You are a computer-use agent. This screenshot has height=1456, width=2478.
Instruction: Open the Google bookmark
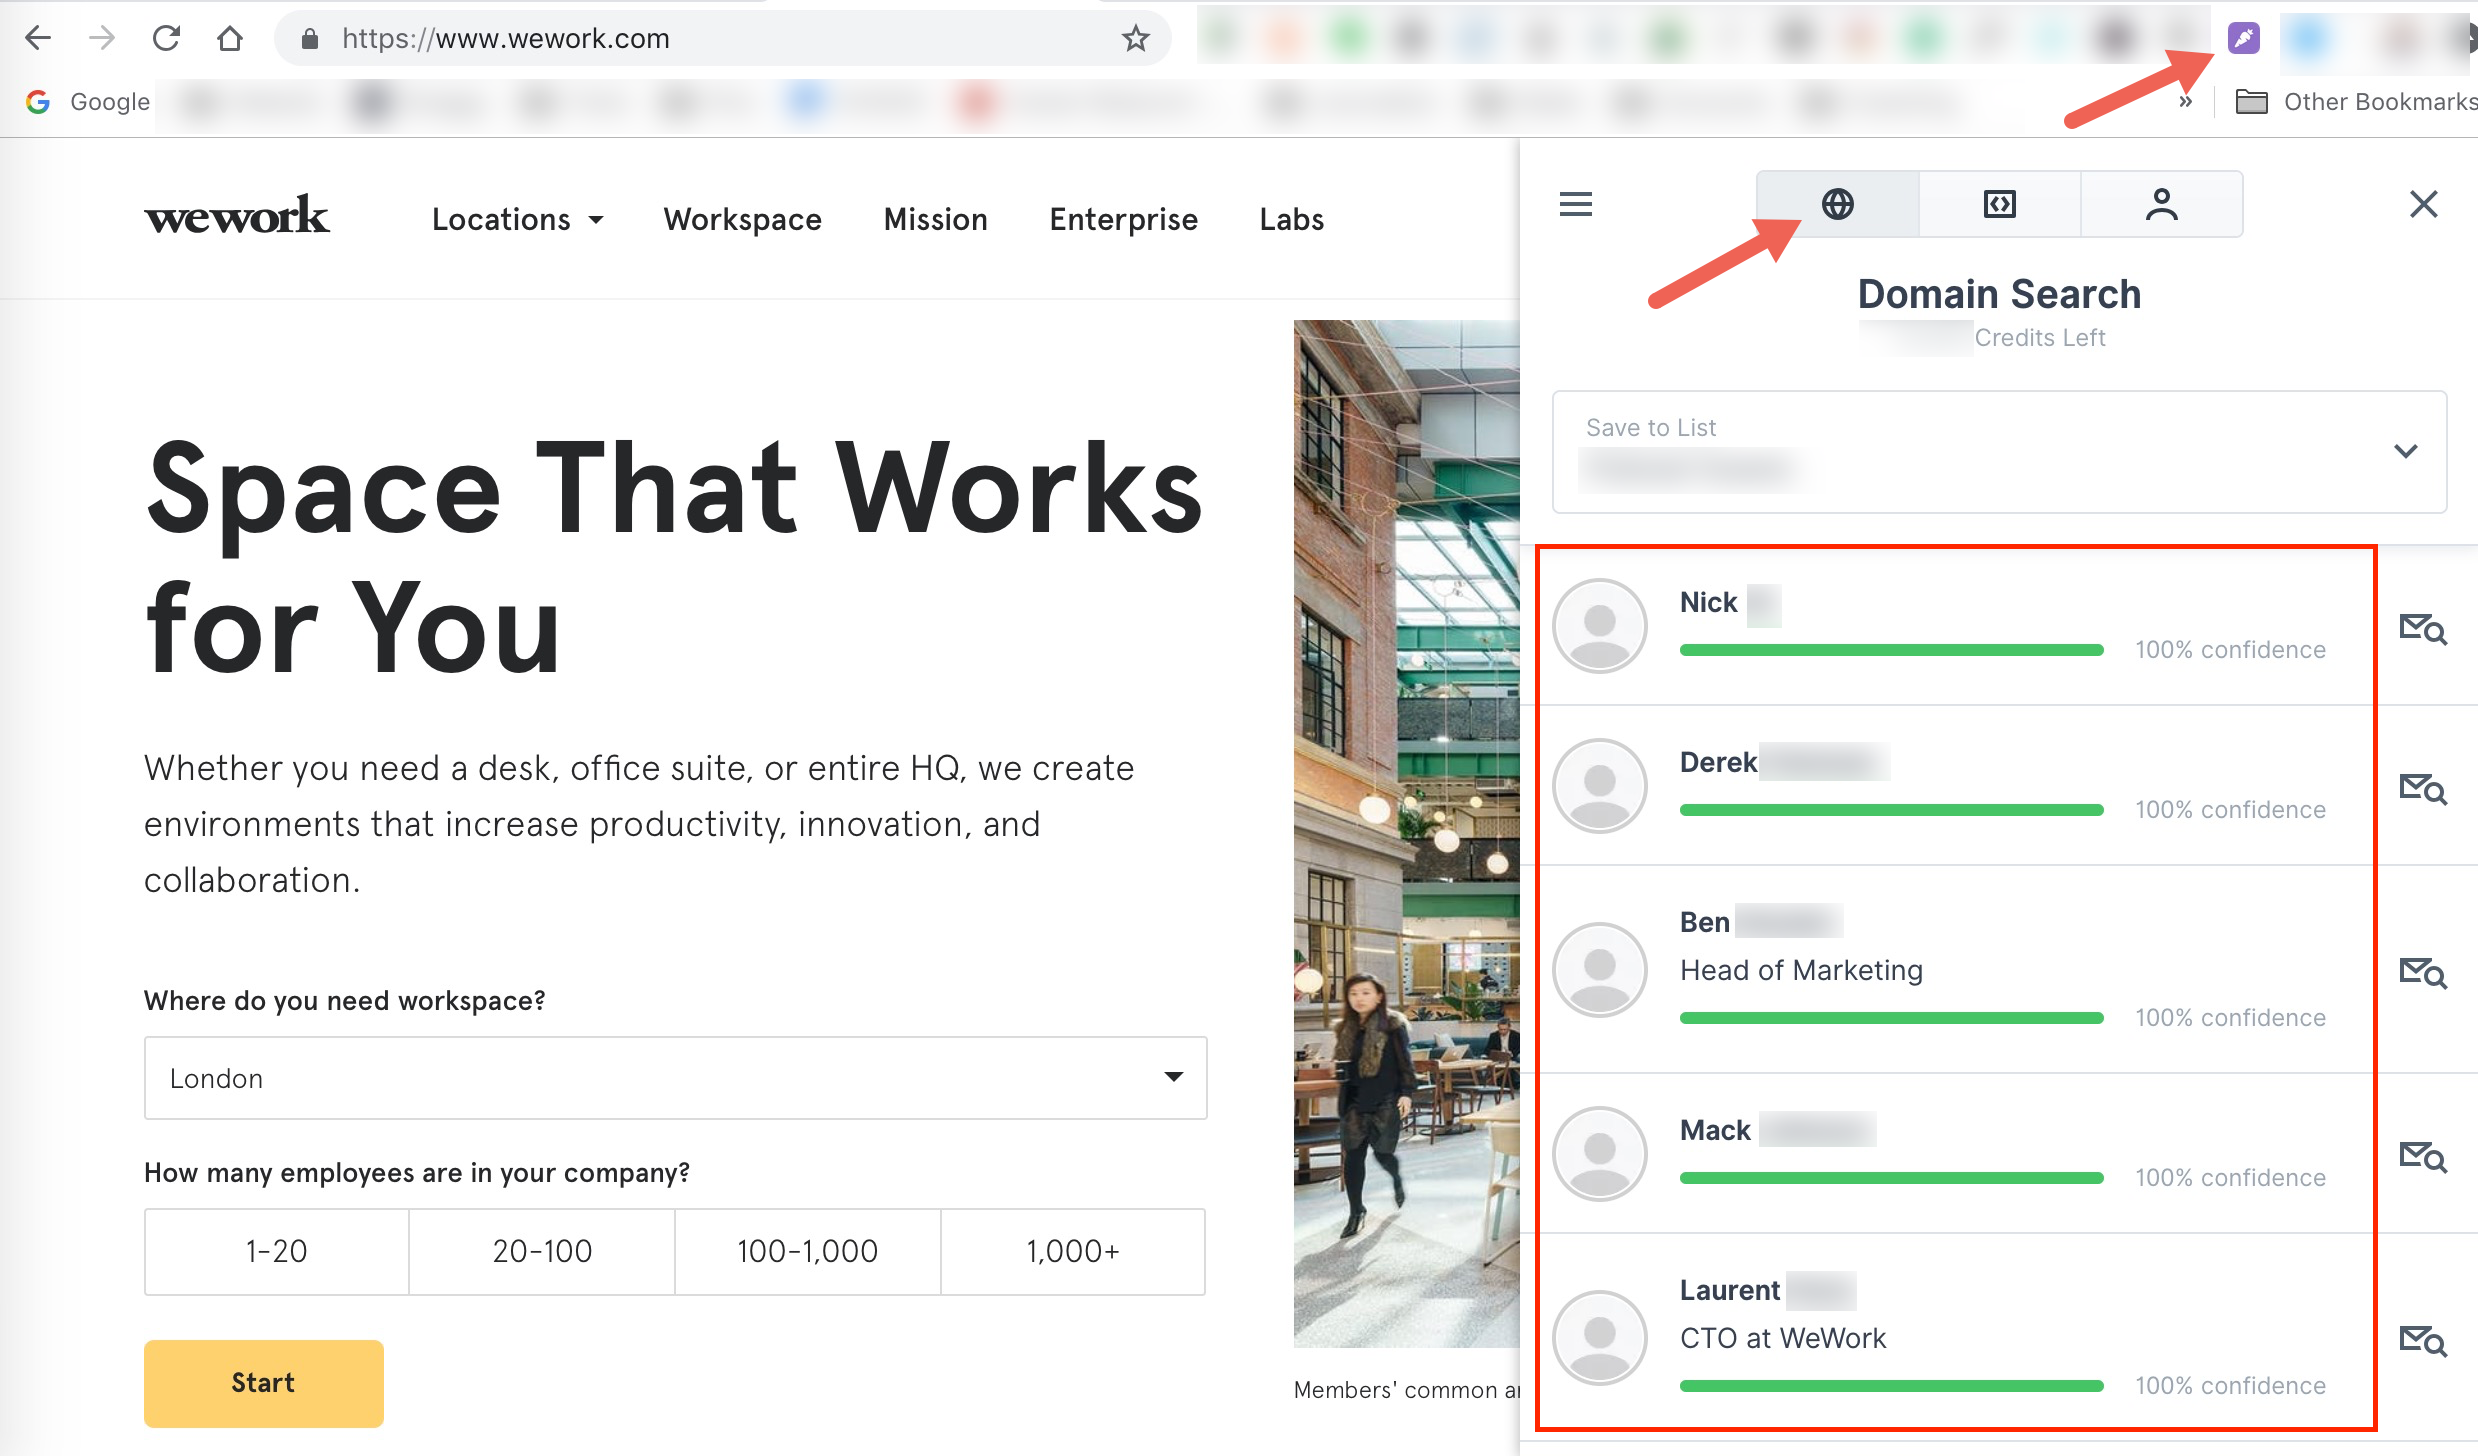pyautogui.click(x=88, y=101)
